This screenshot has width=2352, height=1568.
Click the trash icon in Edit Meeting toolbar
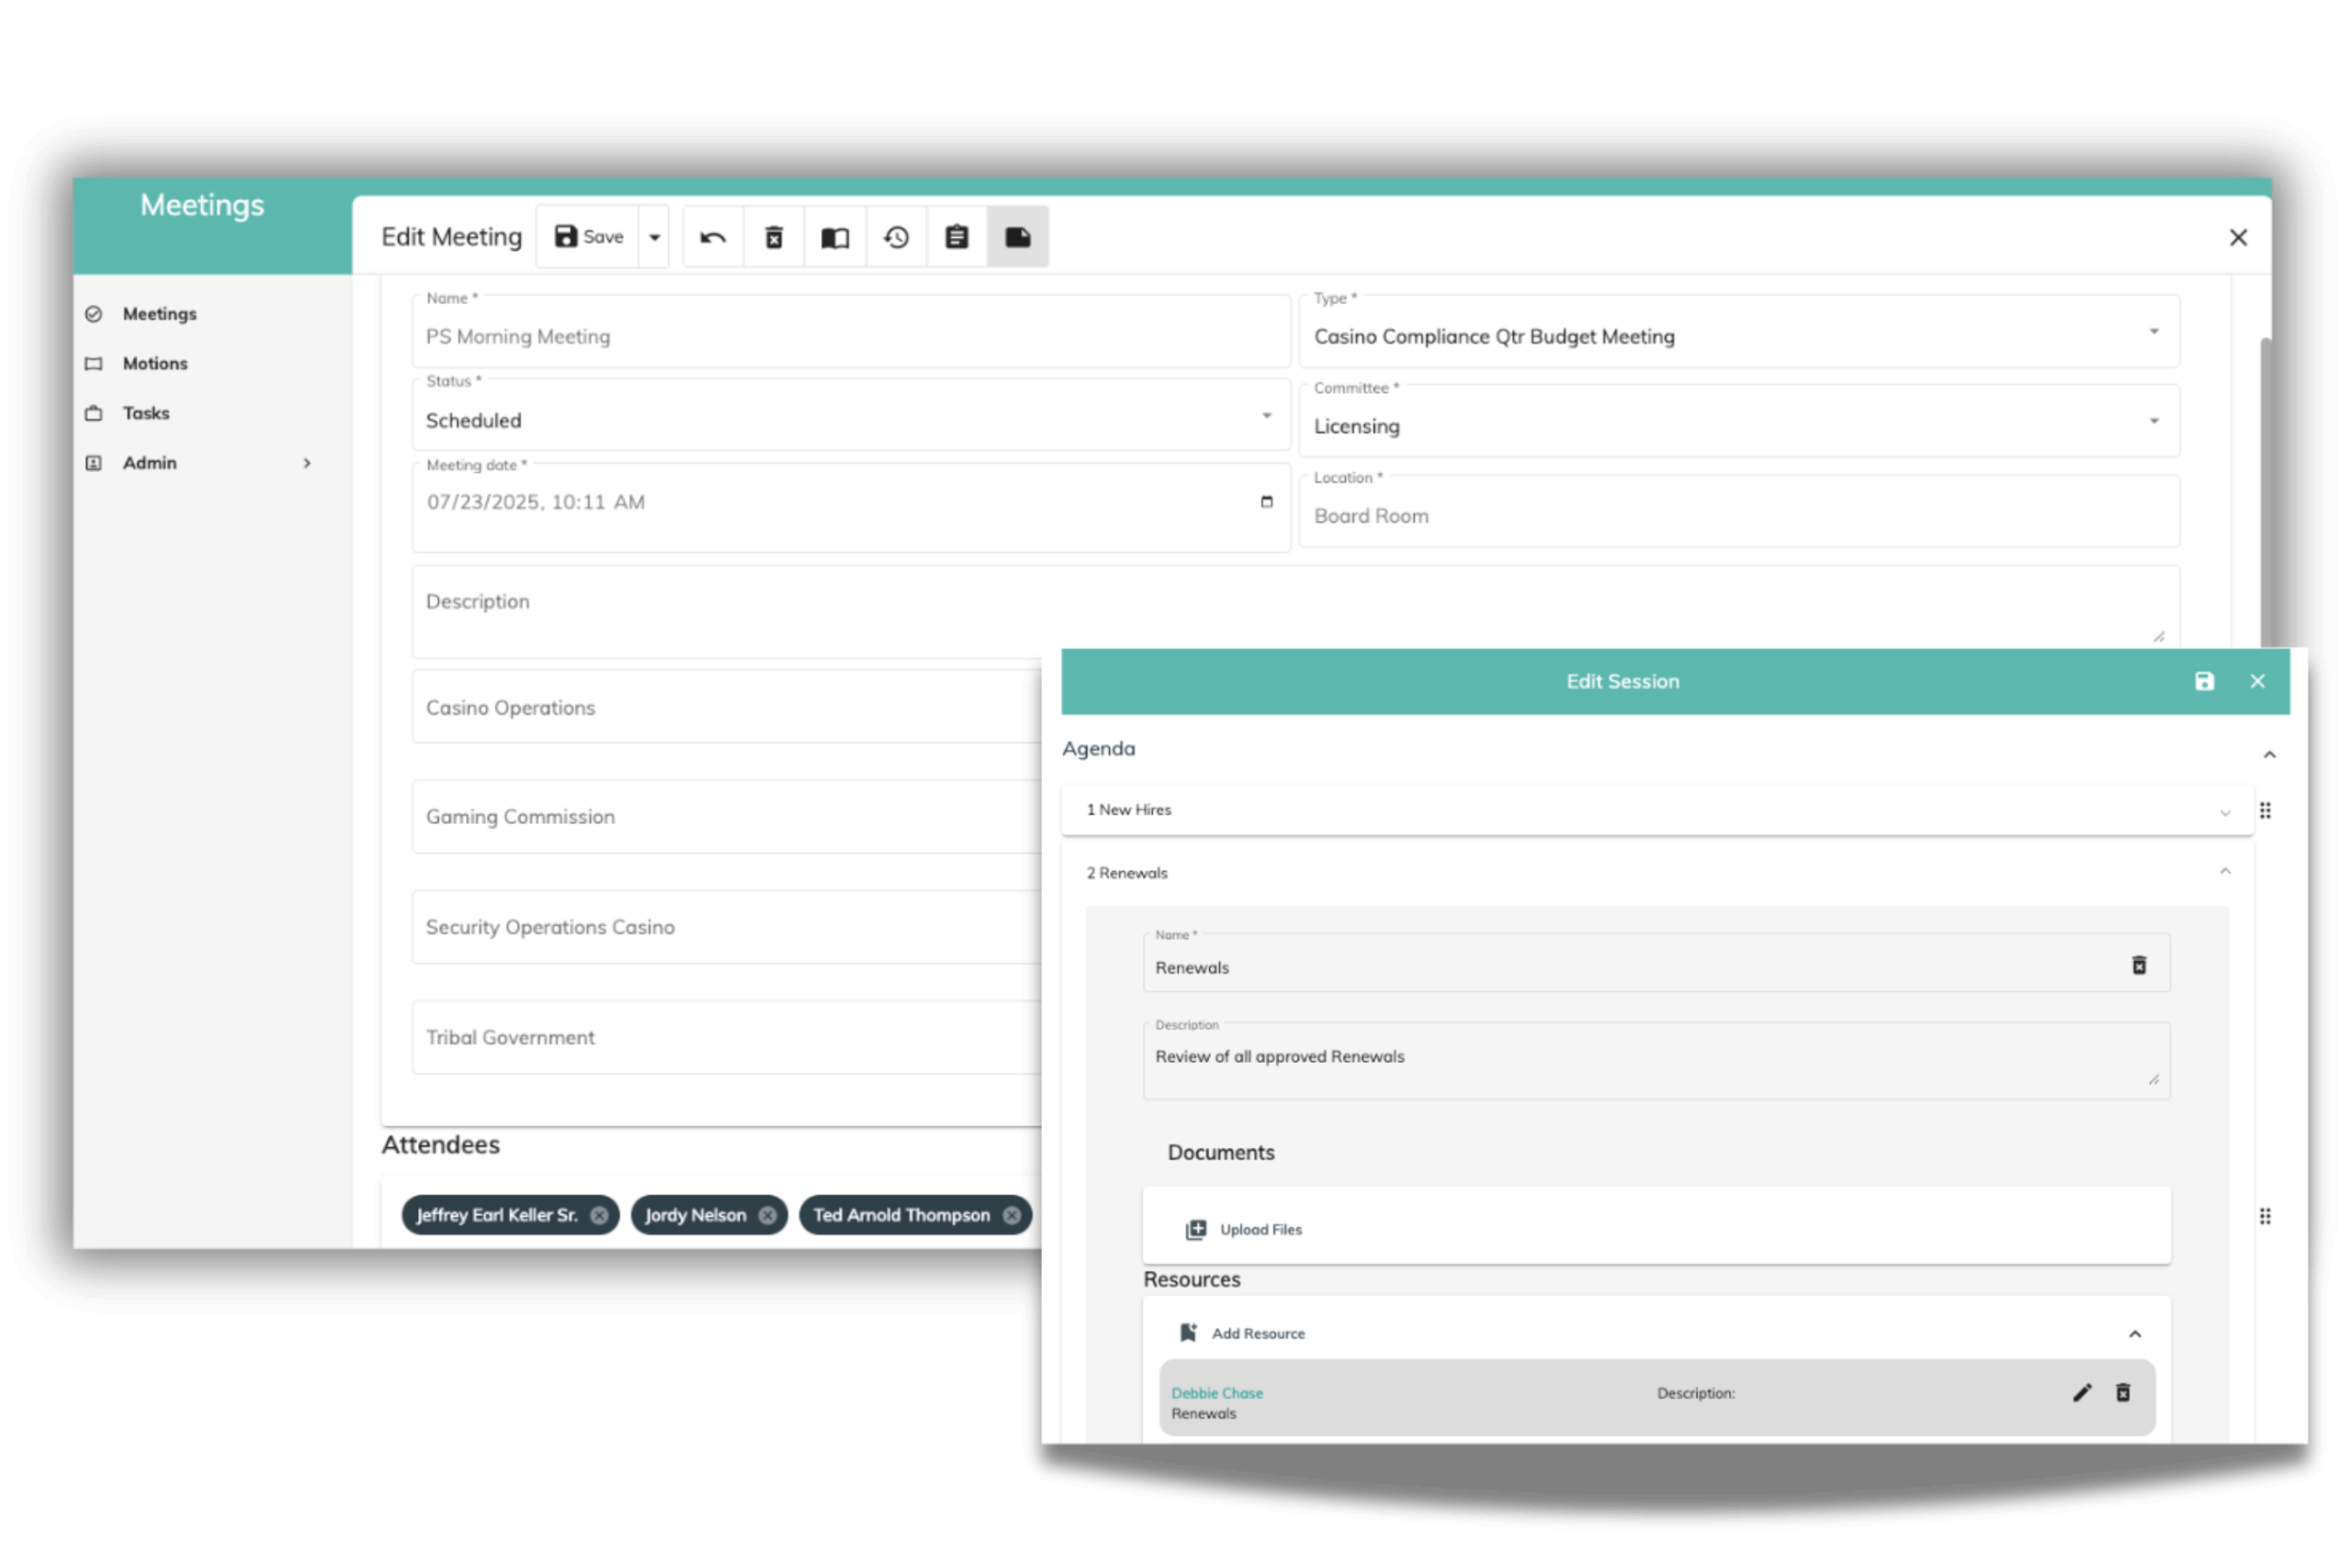click(774, 237)
